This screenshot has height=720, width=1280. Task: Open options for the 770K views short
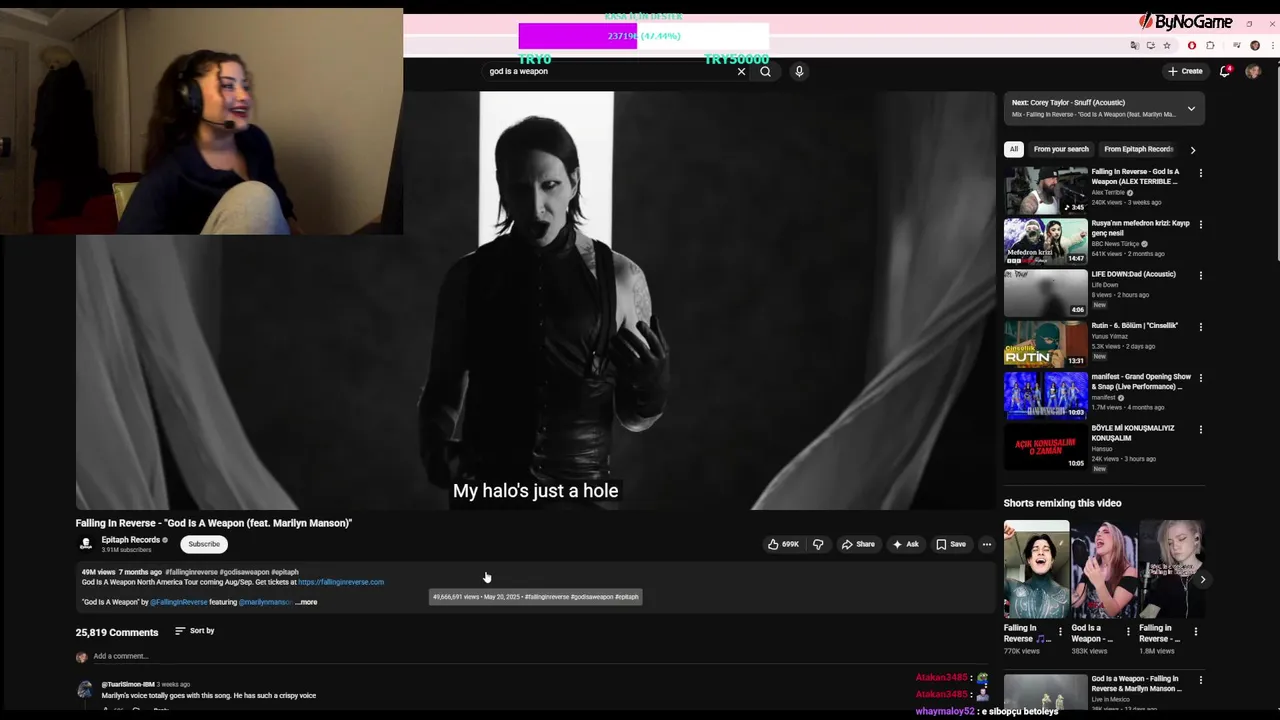(x=1060, y=632)
